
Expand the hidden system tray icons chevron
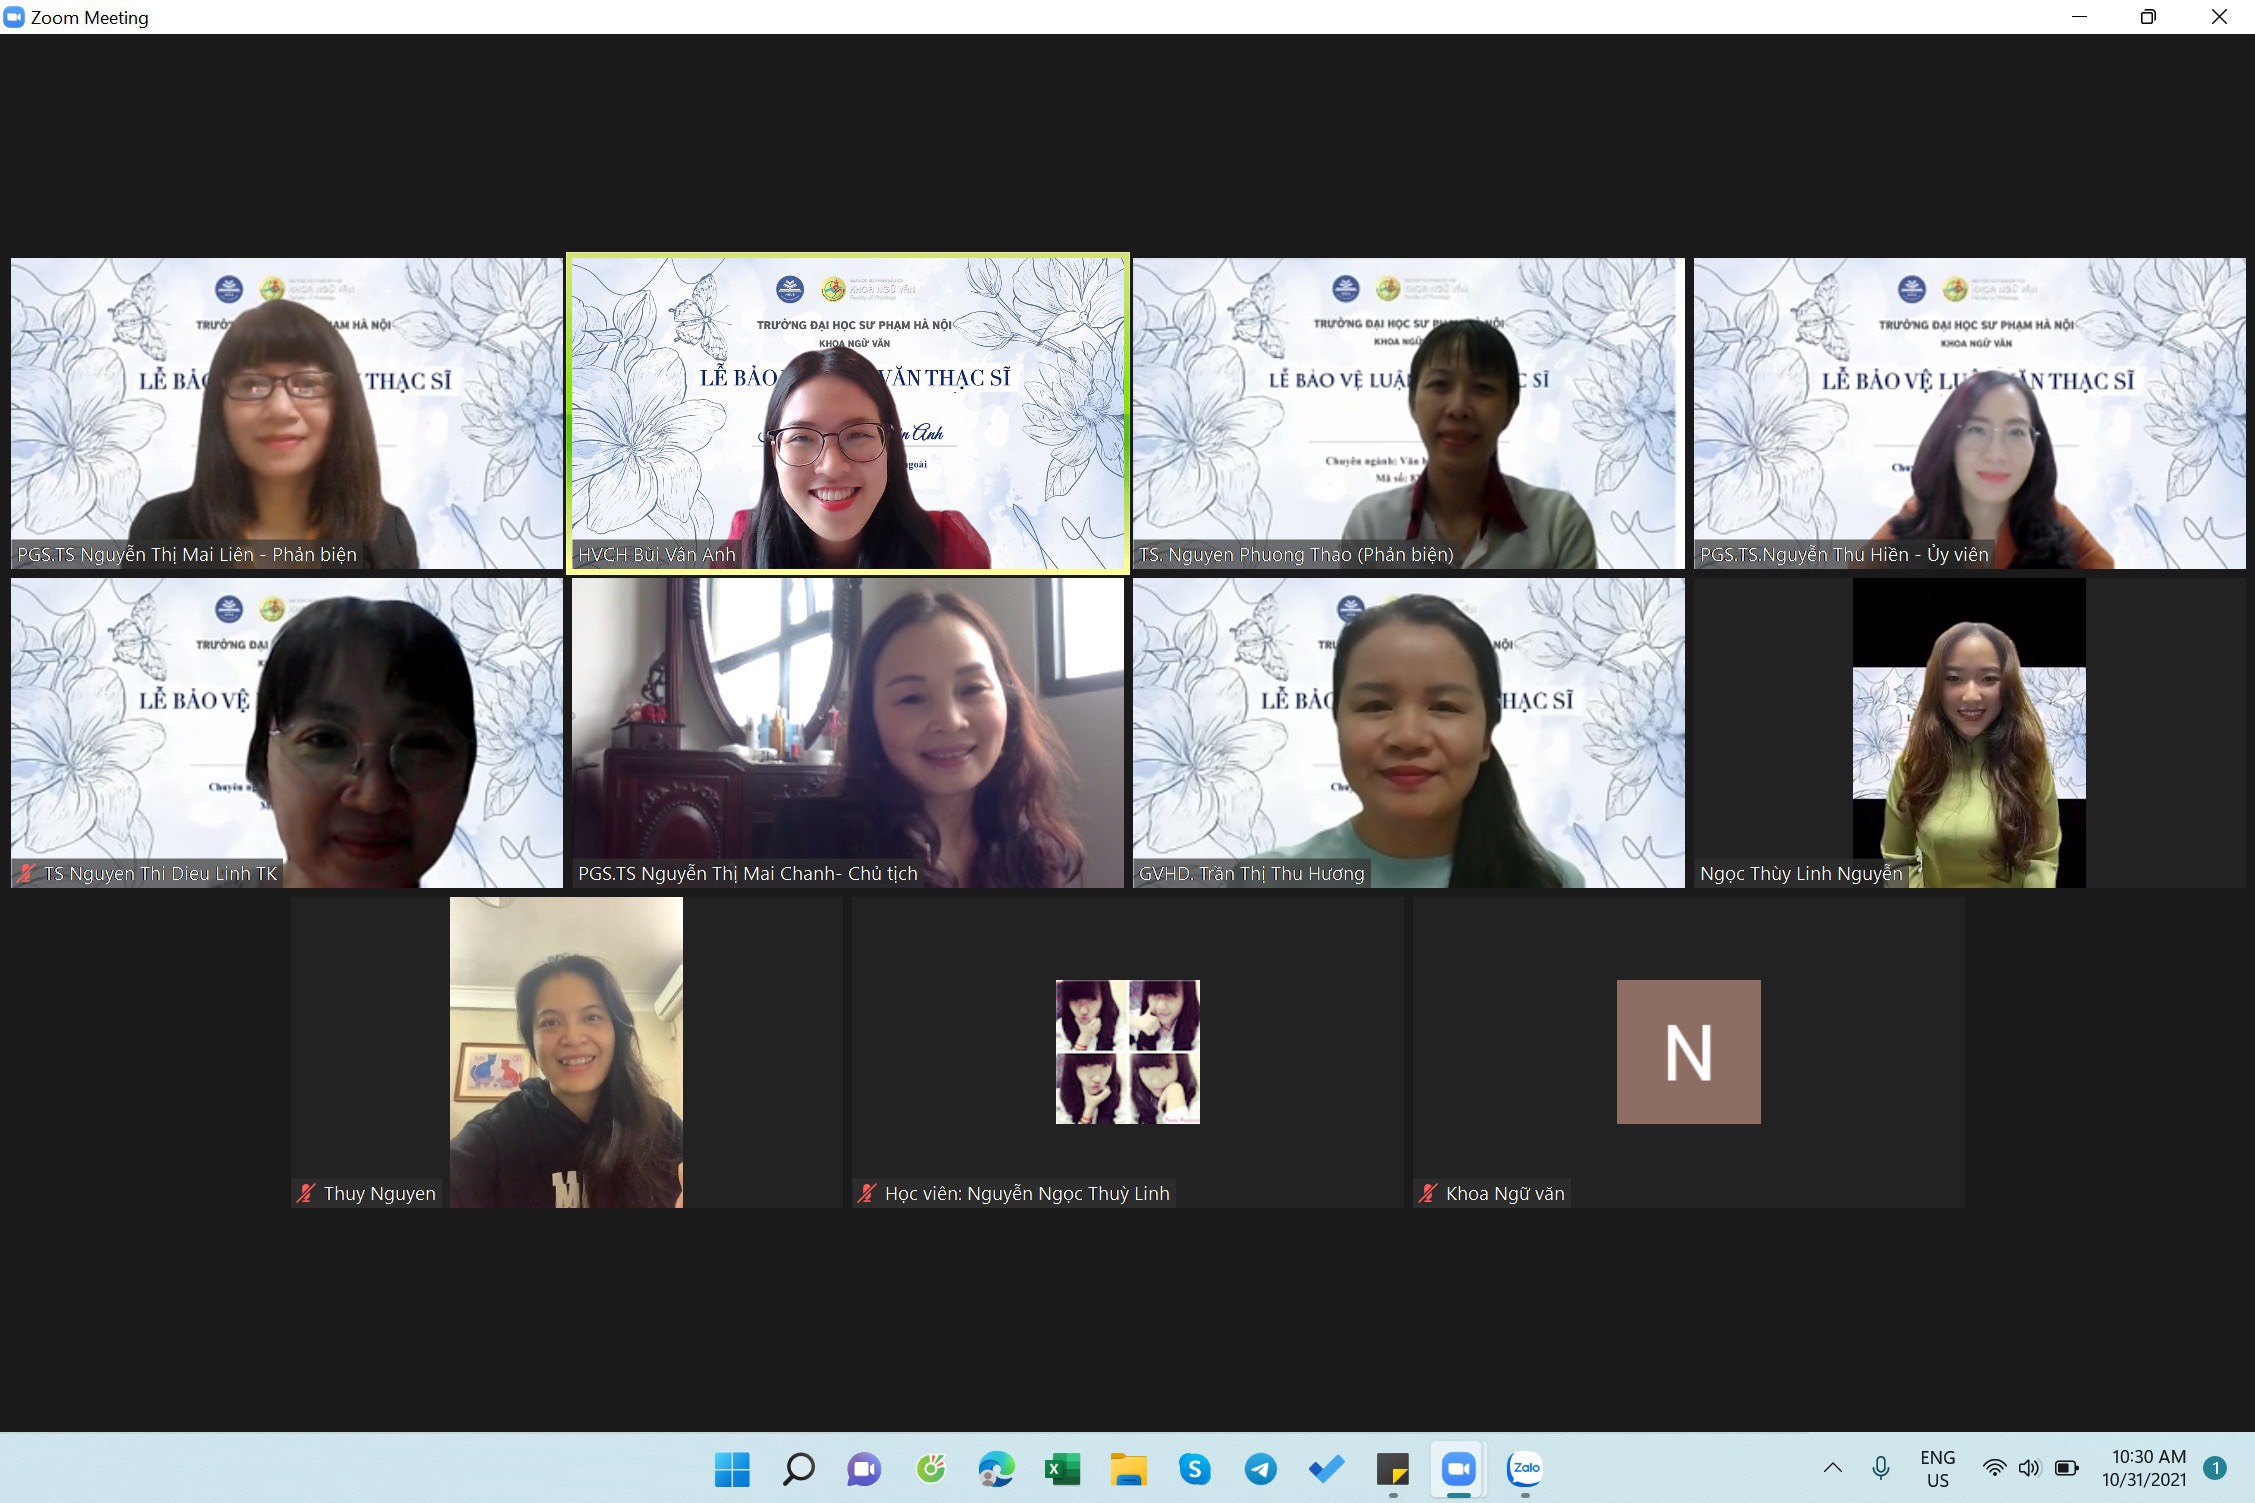1832,1468
